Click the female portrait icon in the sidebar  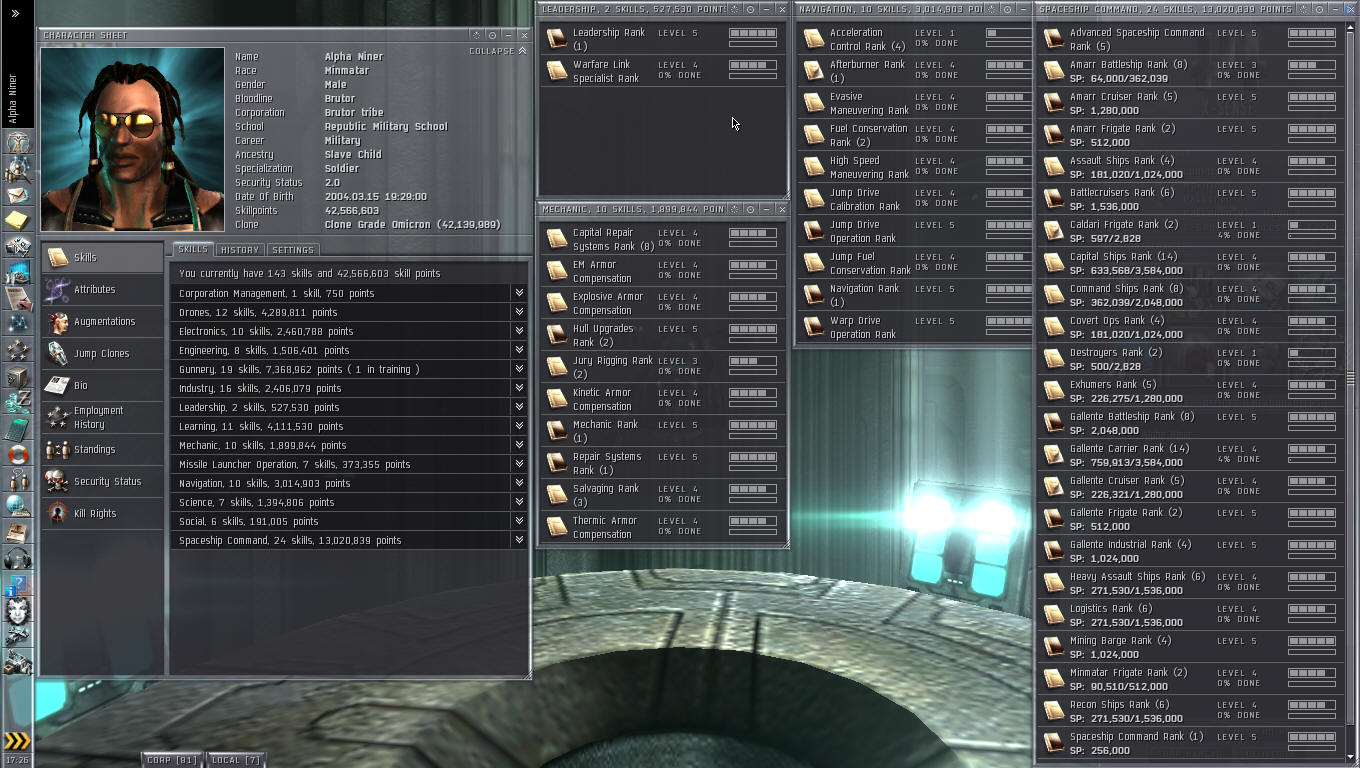pos(17,611)
